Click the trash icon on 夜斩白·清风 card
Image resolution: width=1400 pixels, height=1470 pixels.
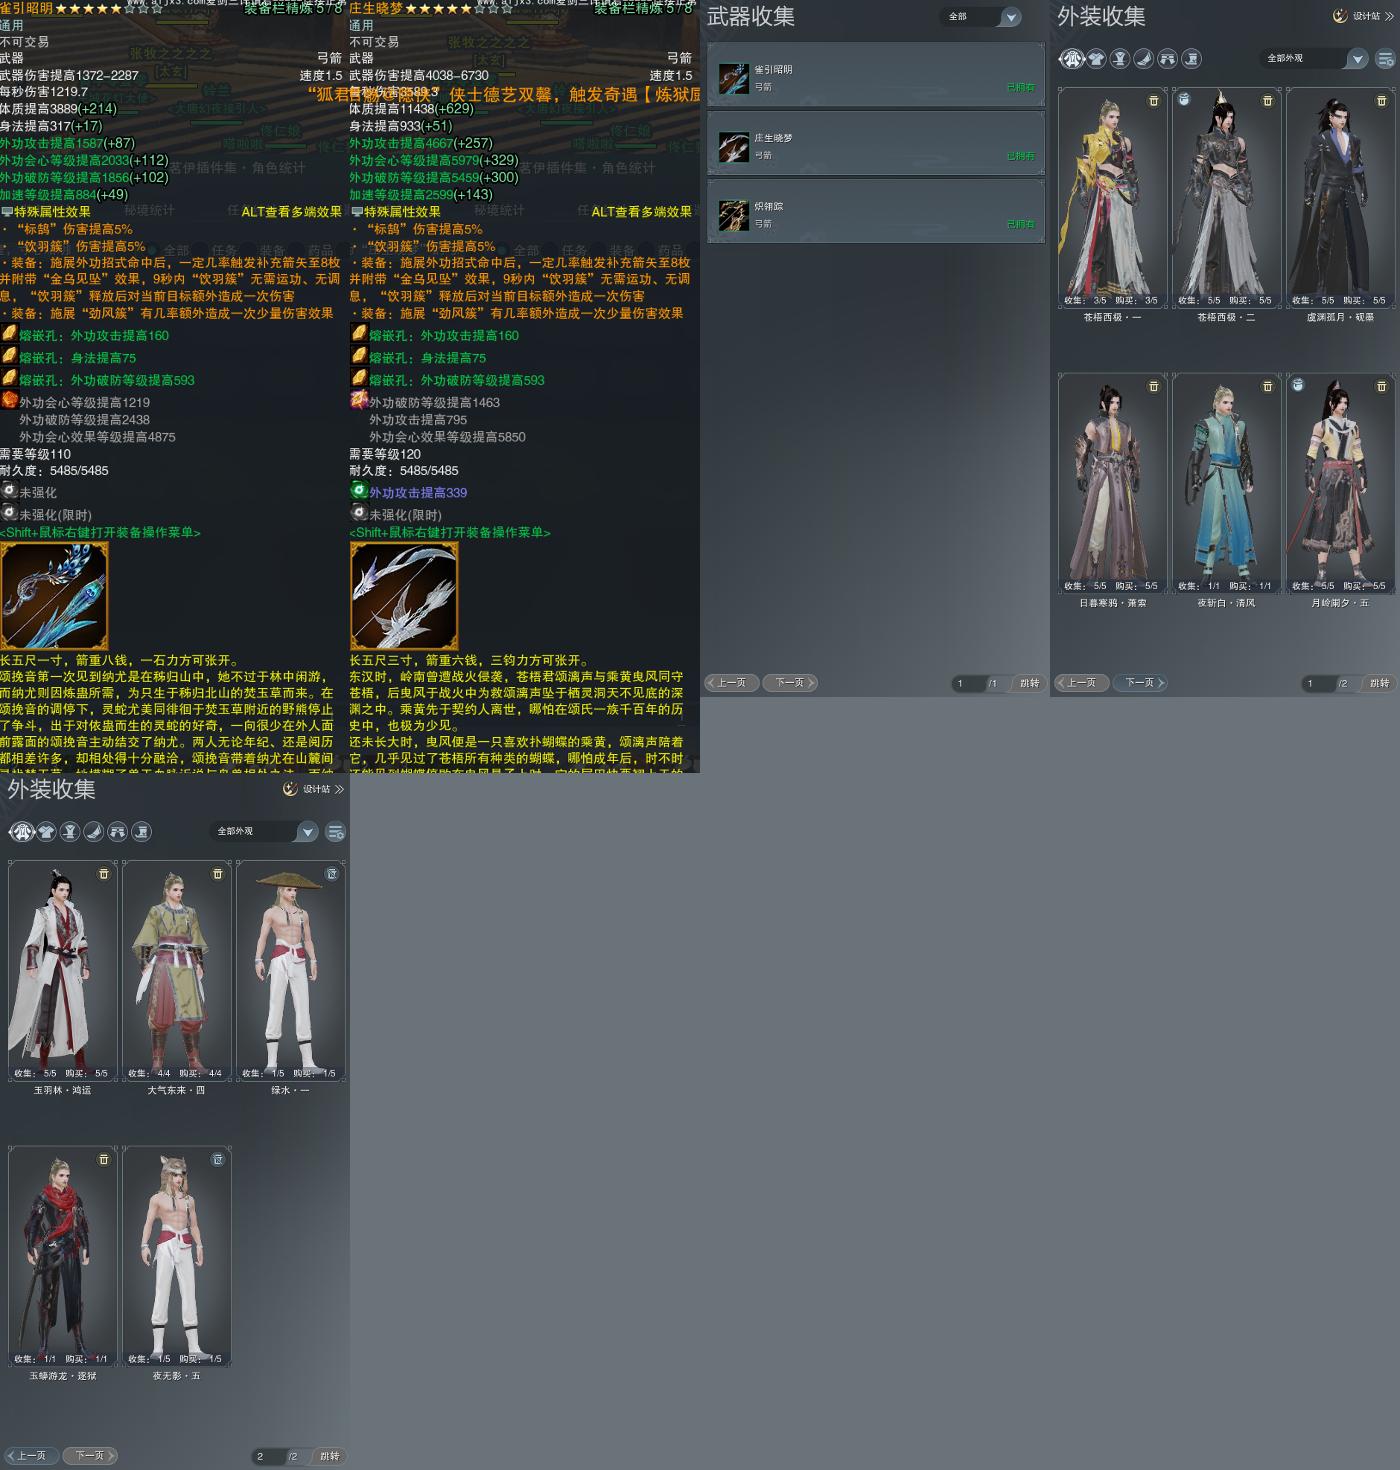pos(1268,386)
